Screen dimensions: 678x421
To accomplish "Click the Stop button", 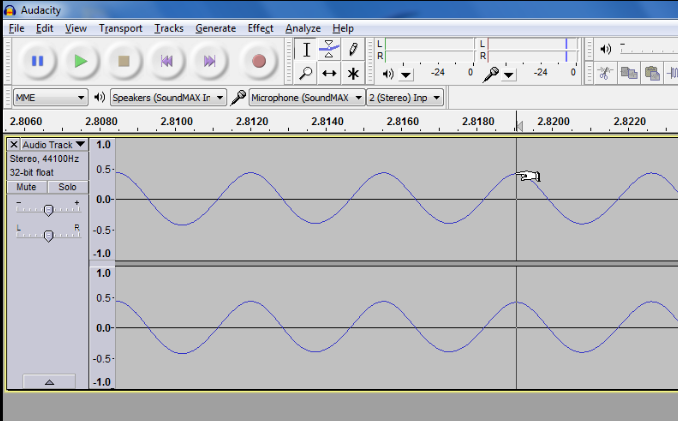I will pyautogui.click(x=124, y=61).
